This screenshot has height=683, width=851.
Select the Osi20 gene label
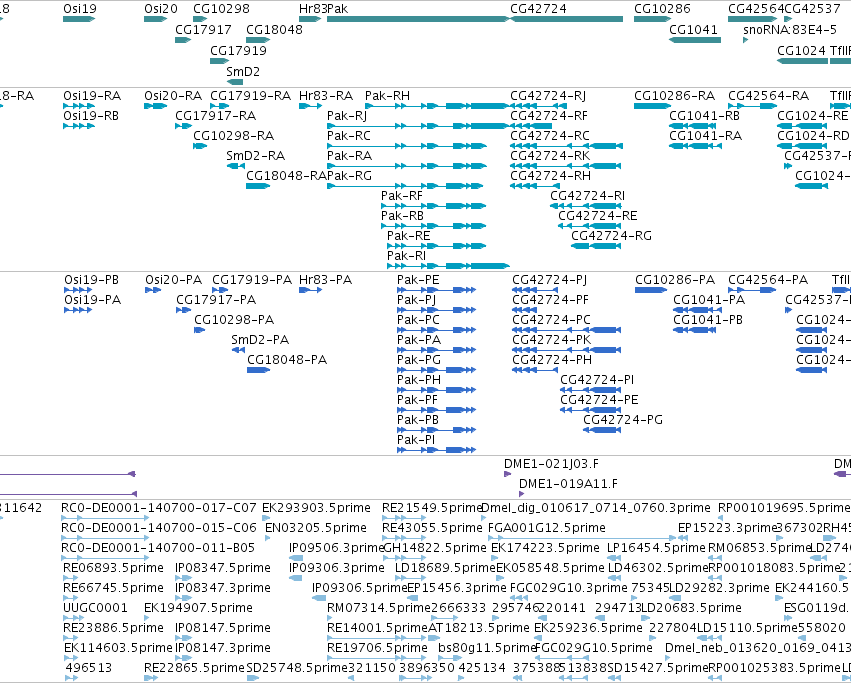(x=161, y=9)
